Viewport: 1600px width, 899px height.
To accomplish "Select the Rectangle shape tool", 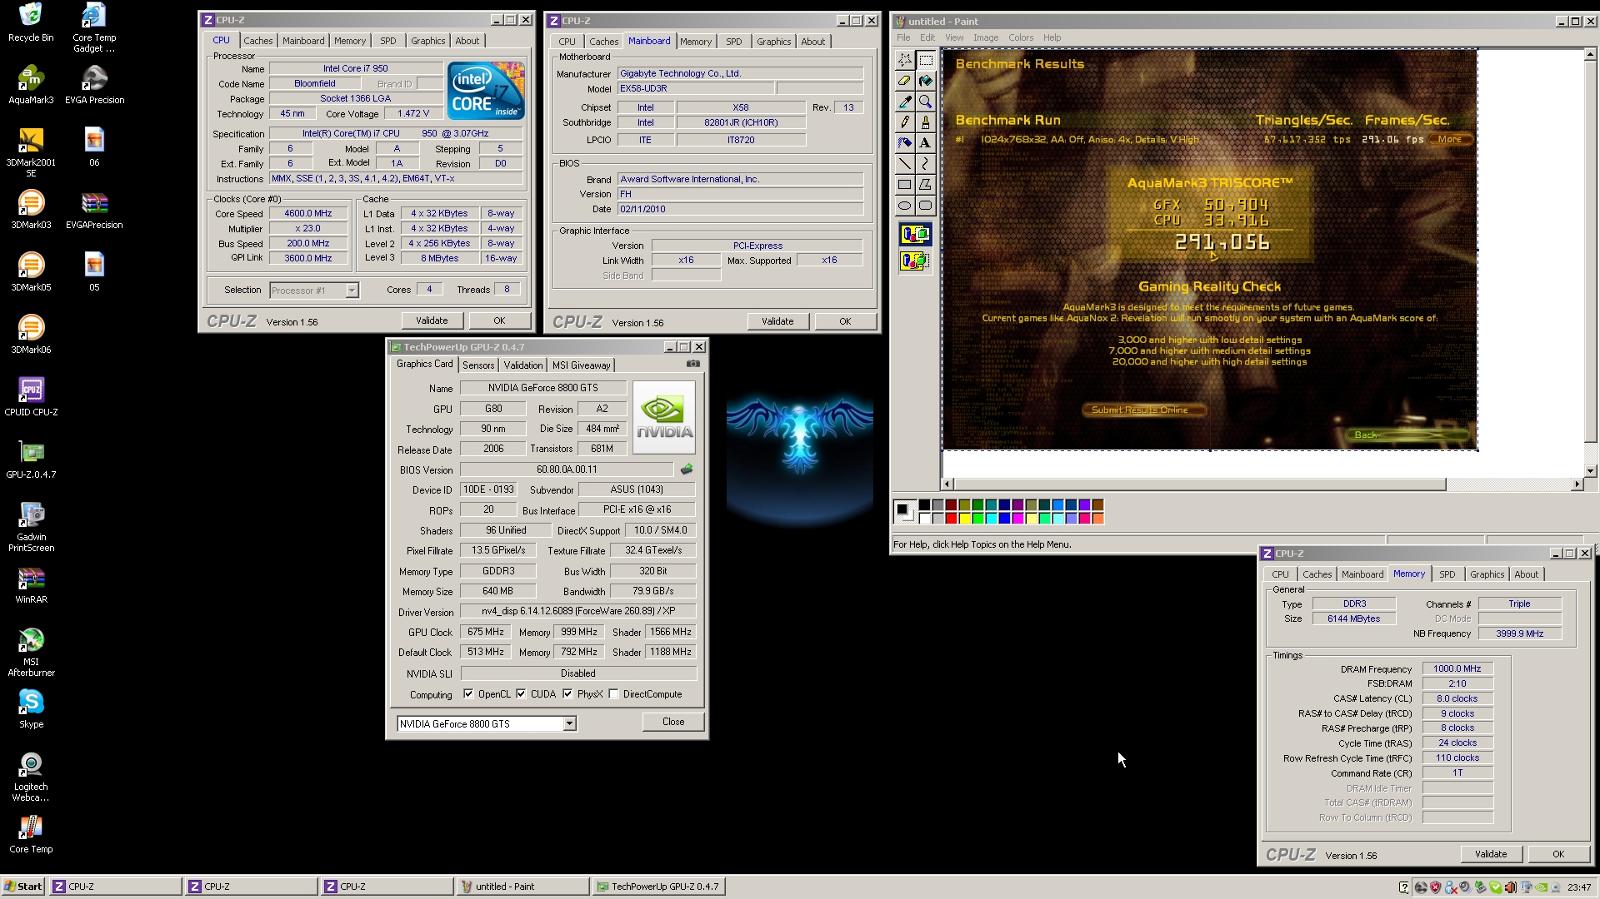I will pyautogui.click(x=905, y=185).
